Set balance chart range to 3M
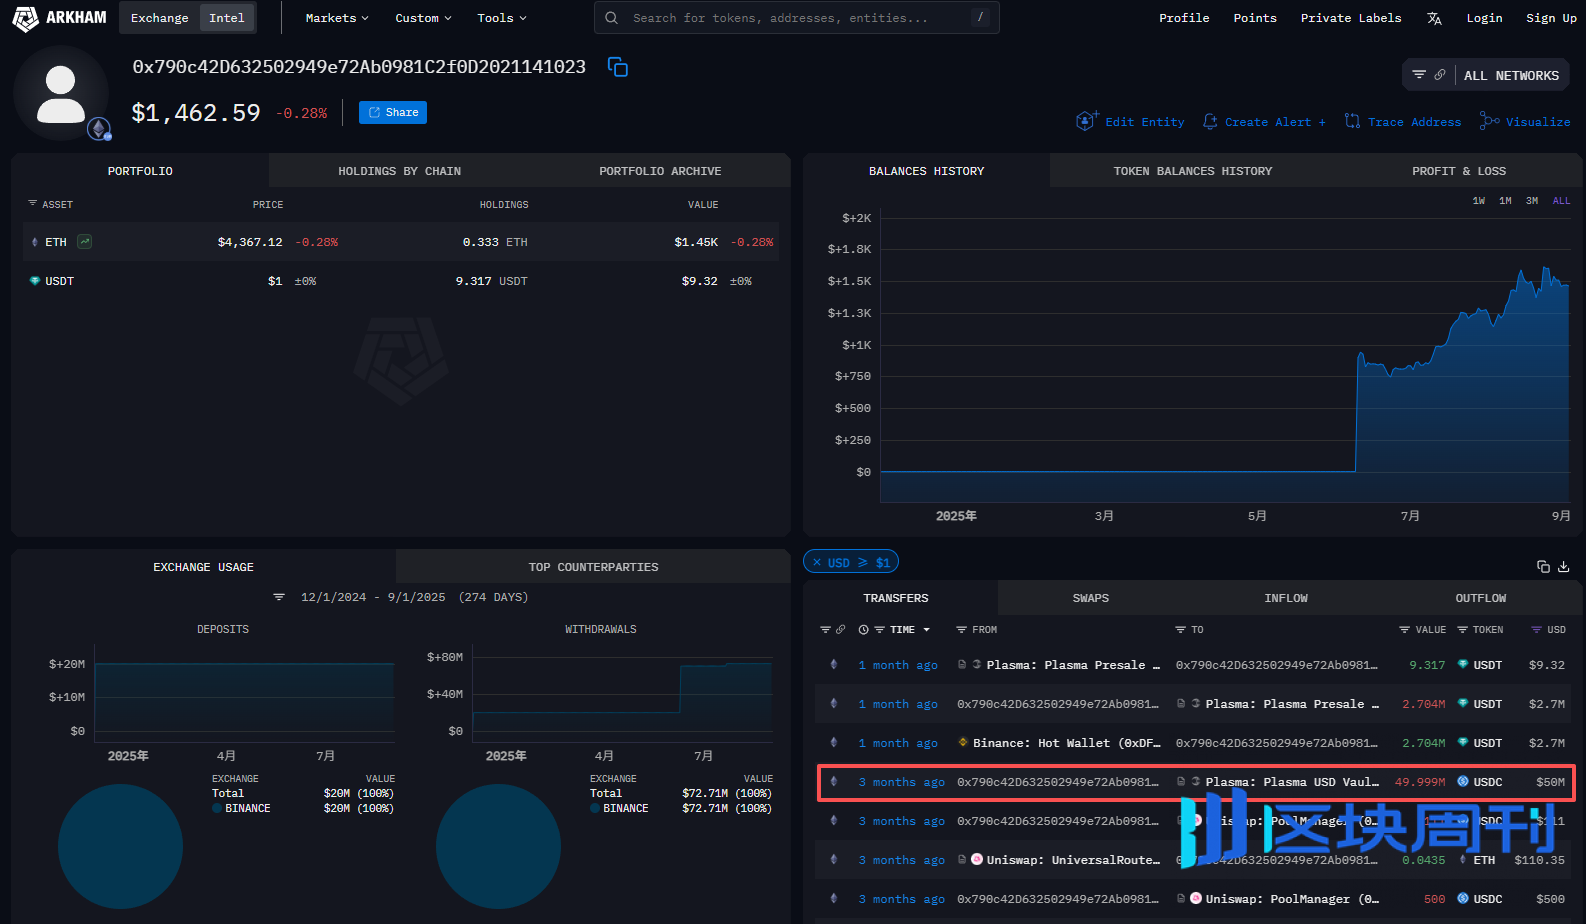 pos(1532,201)
